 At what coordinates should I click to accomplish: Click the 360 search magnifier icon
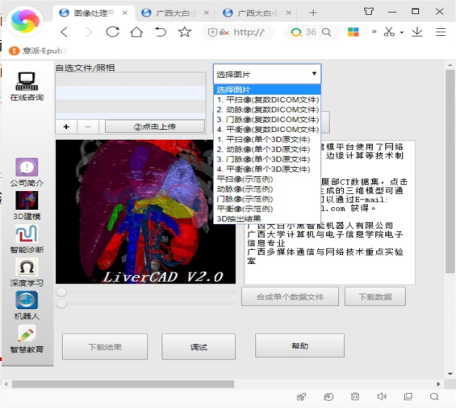point(327,32)
